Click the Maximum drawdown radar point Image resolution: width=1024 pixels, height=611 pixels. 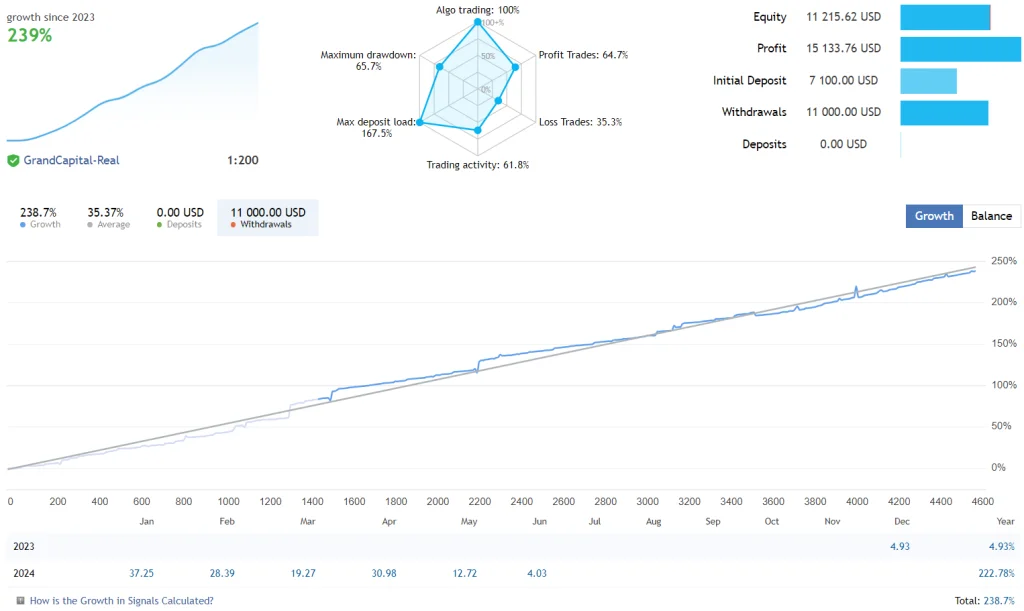point(440,67)
